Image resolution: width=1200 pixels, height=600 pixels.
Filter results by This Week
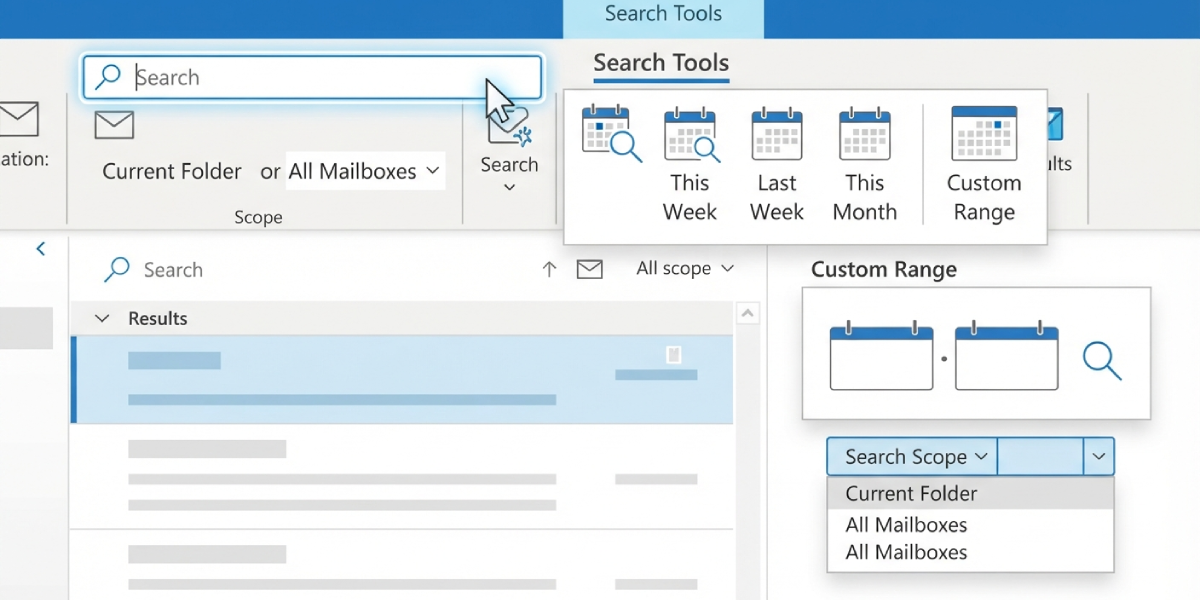(x=690, y=166)
